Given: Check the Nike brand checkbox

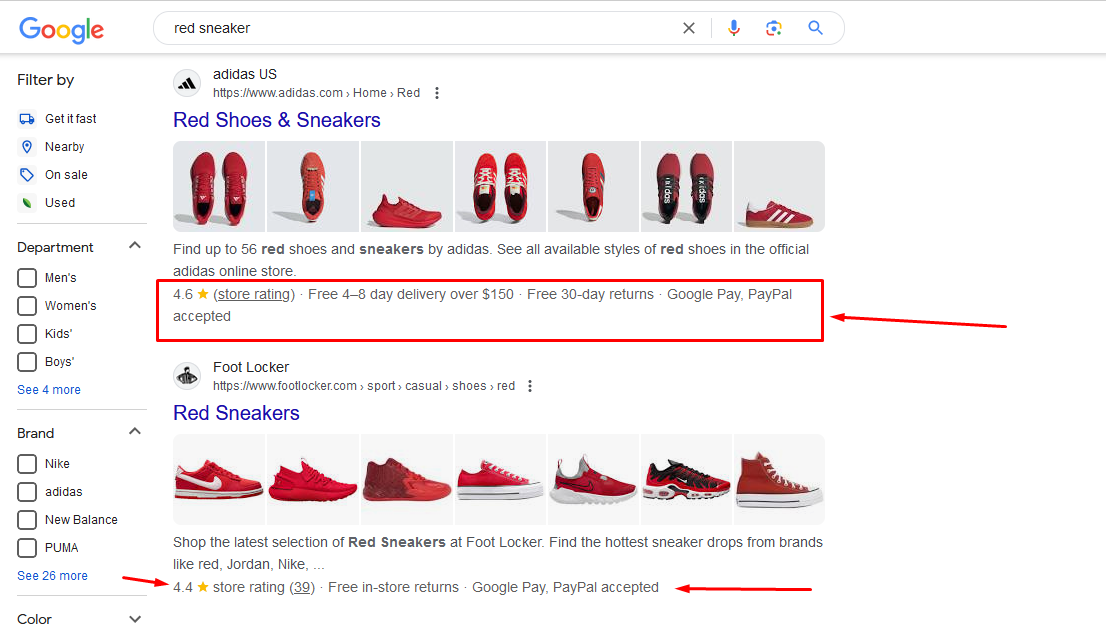Looking at the screenshot, I should [27, 464].
